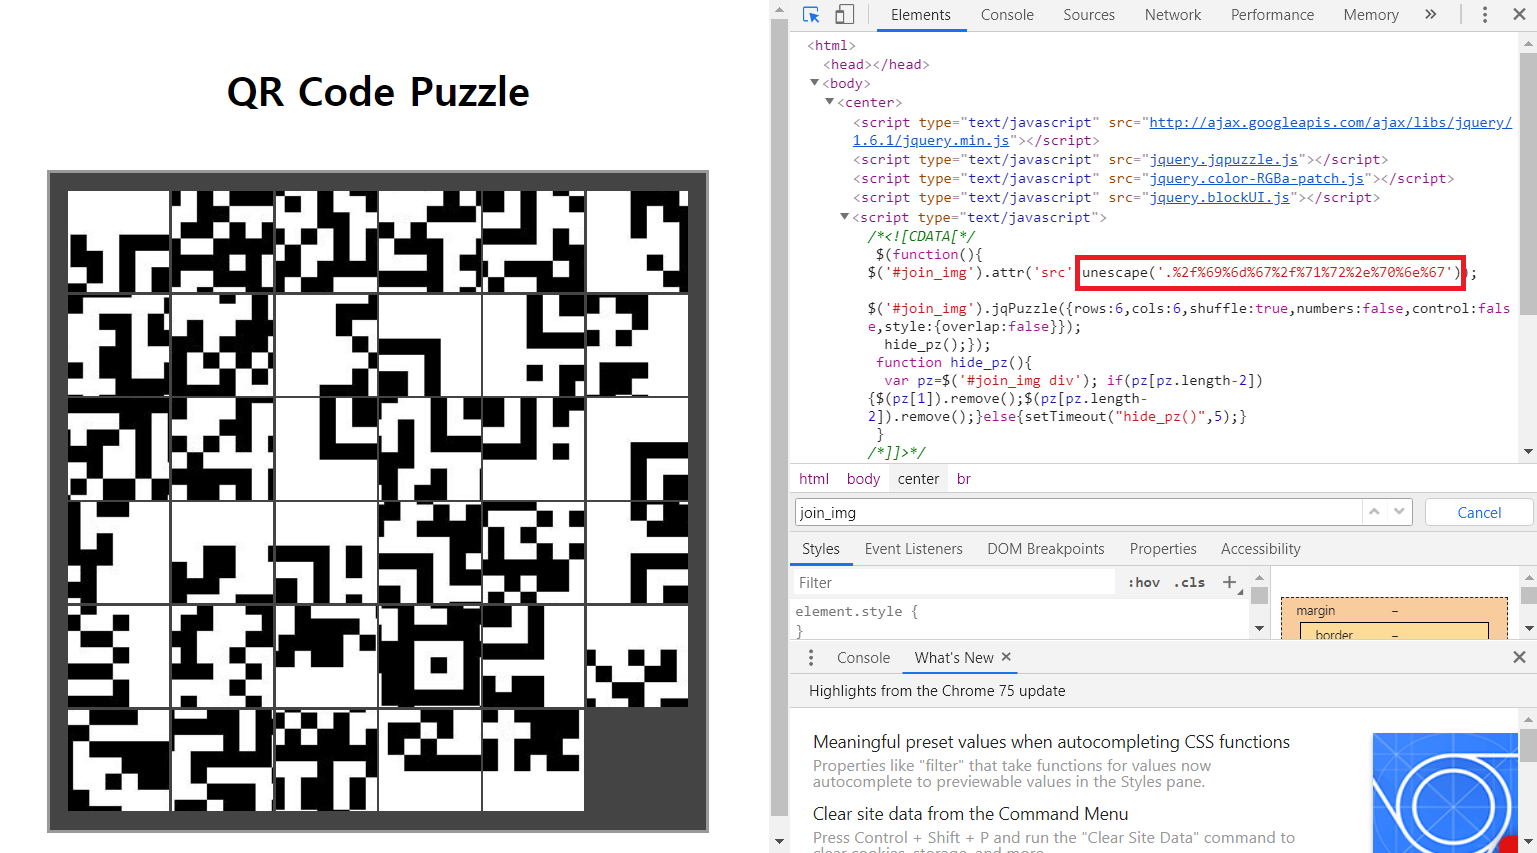Add new style rule plus icon

point(1230,582)
